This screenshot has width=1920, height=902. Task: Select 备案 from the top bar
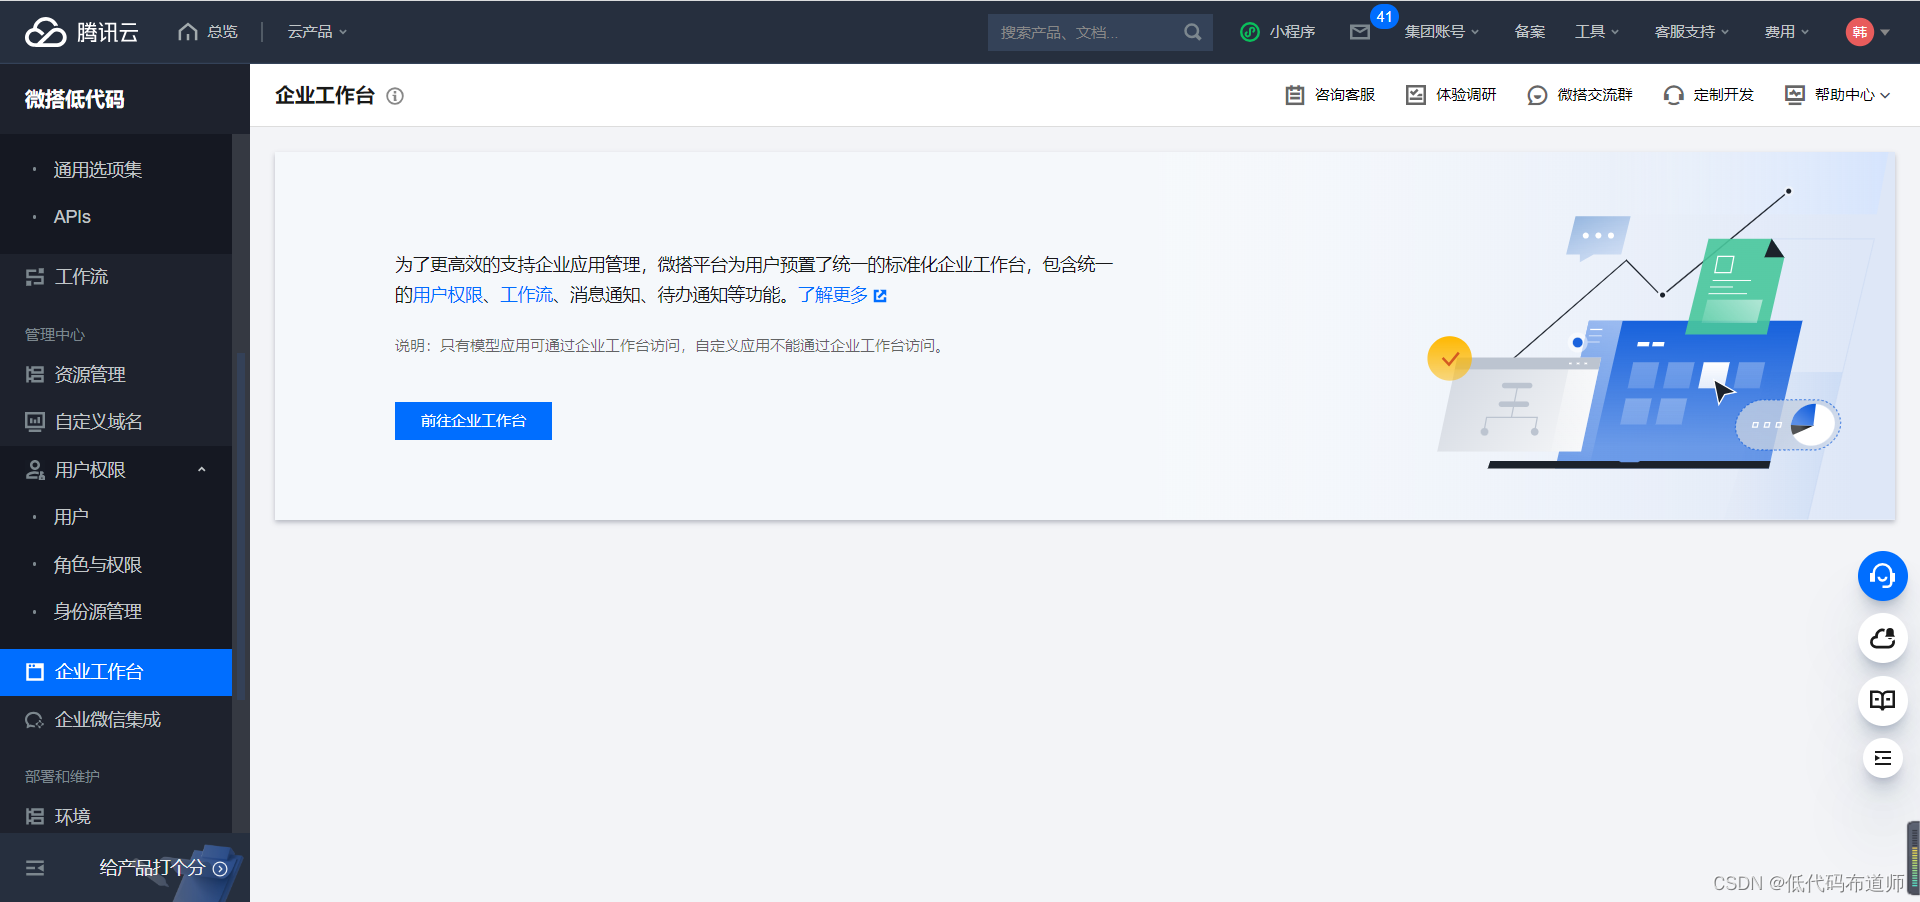1529,31
